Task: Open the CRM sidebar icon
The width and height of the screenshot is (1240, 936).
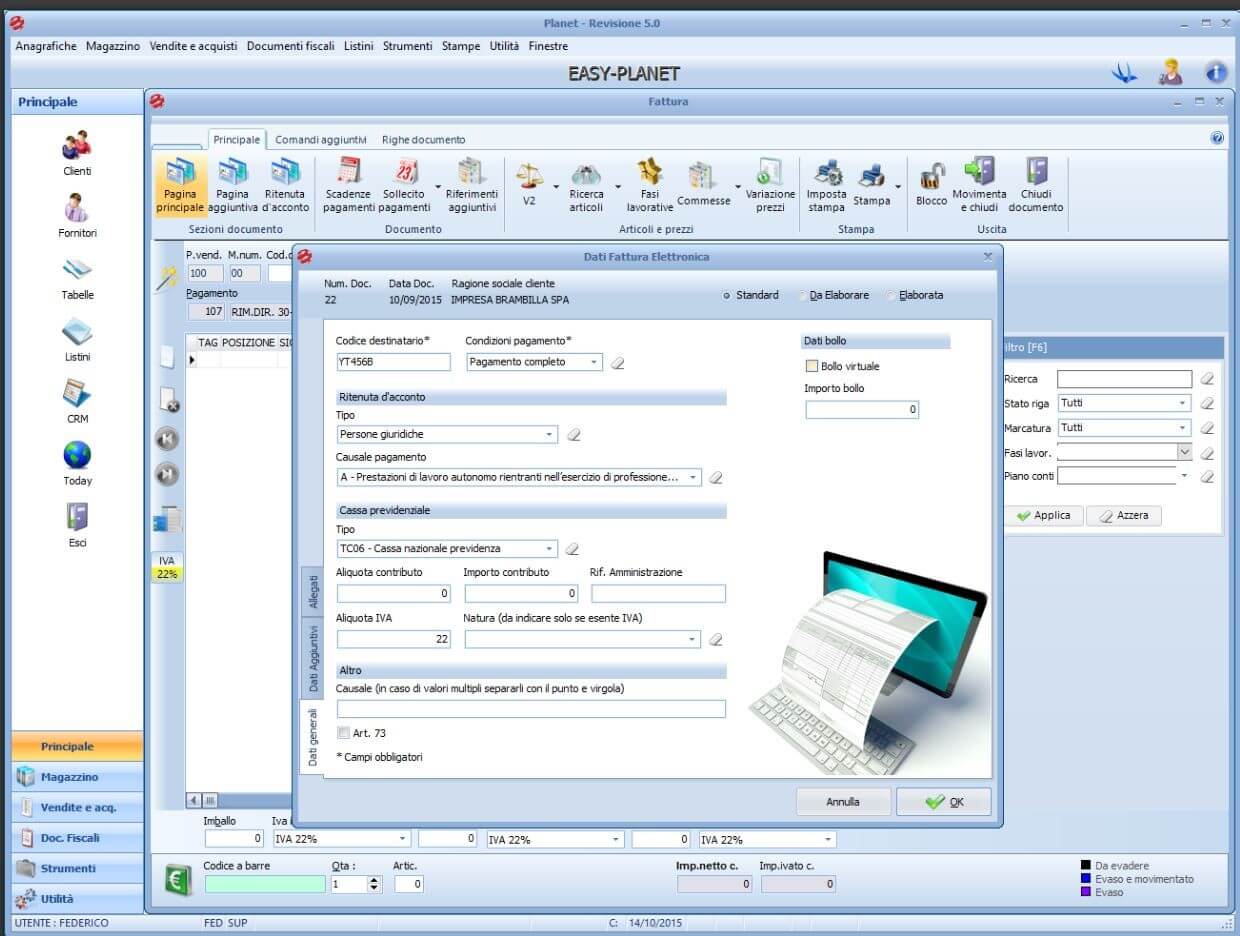Action: (x=77, y=394)
